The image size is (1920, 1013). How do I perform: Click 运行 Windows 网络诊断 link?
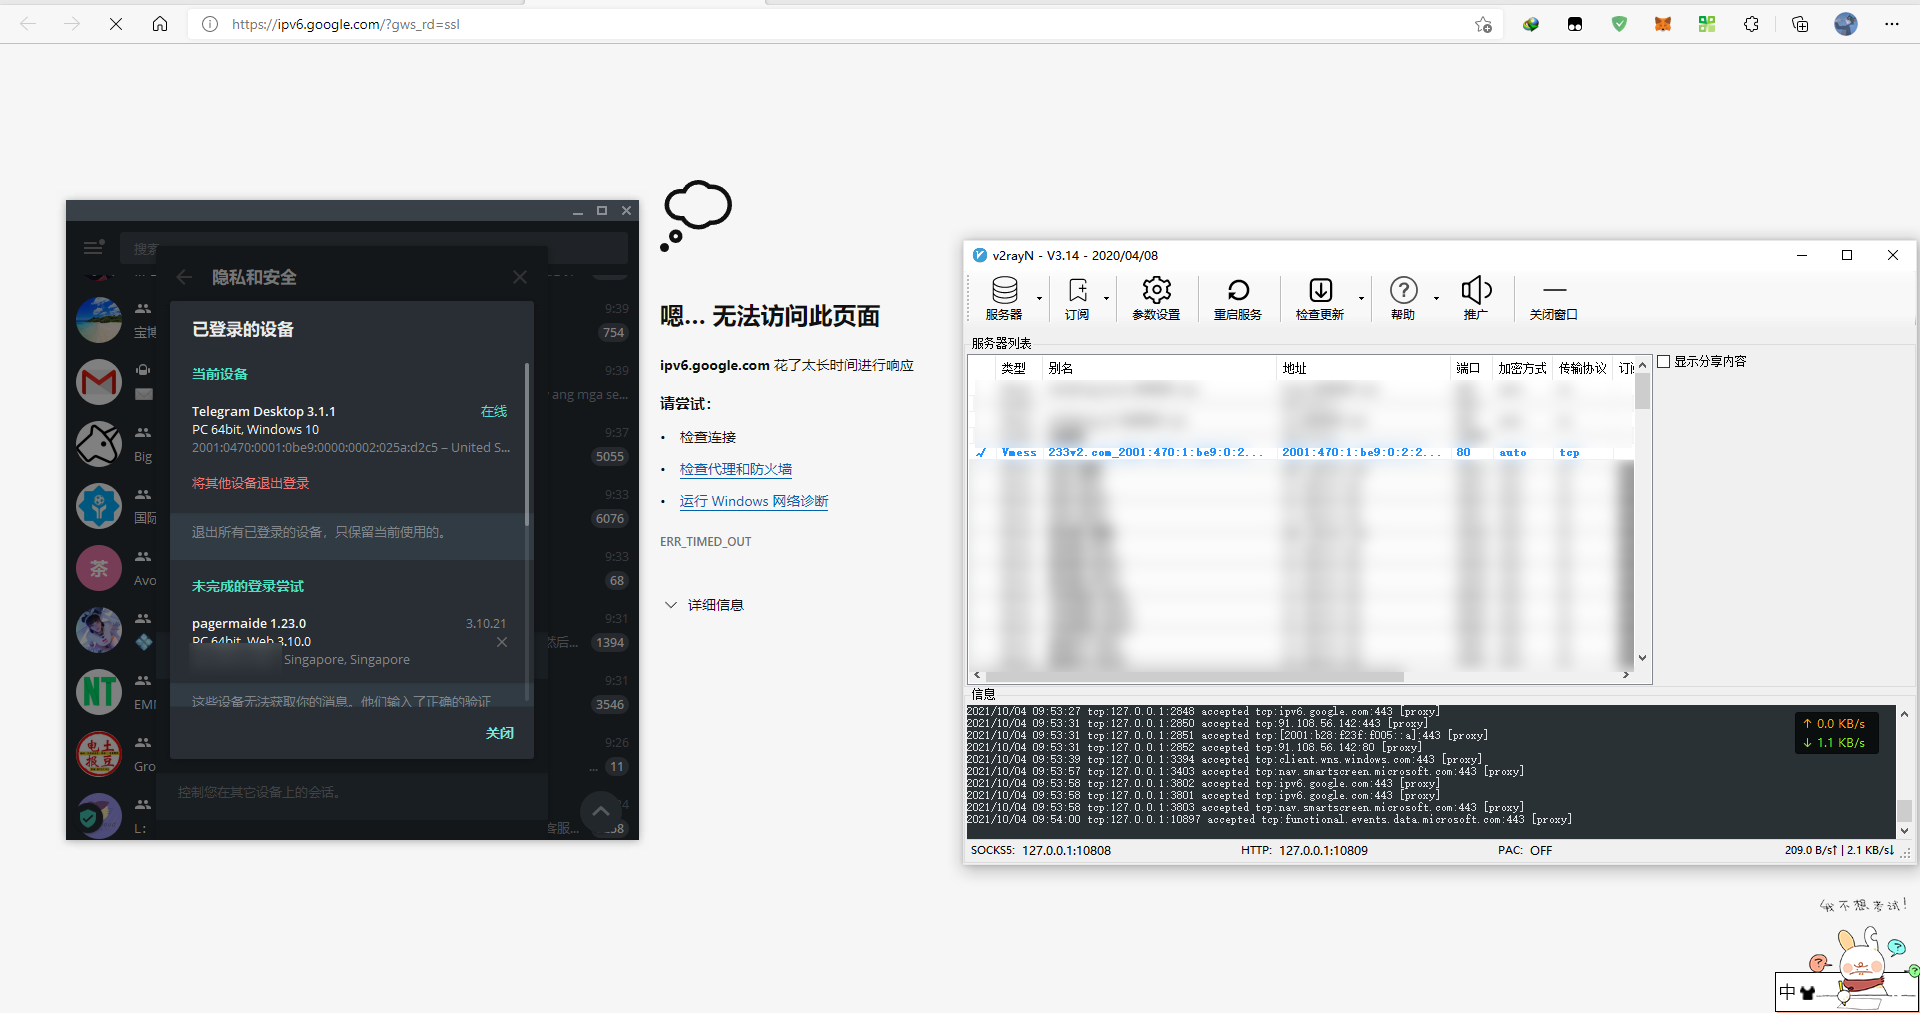[x=753, y=501]
